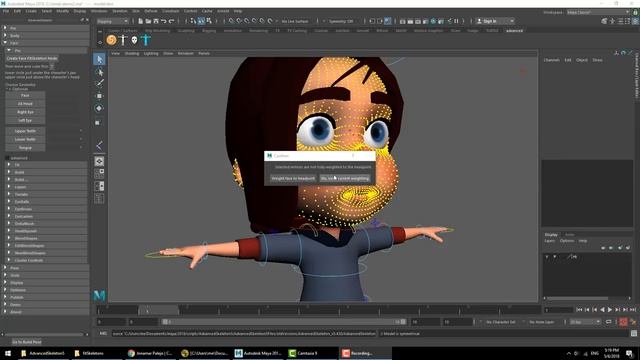Click the Redo arrow icon
This screenshot has height=360, width=640.
pyautogui.click(x=171, y=21)
